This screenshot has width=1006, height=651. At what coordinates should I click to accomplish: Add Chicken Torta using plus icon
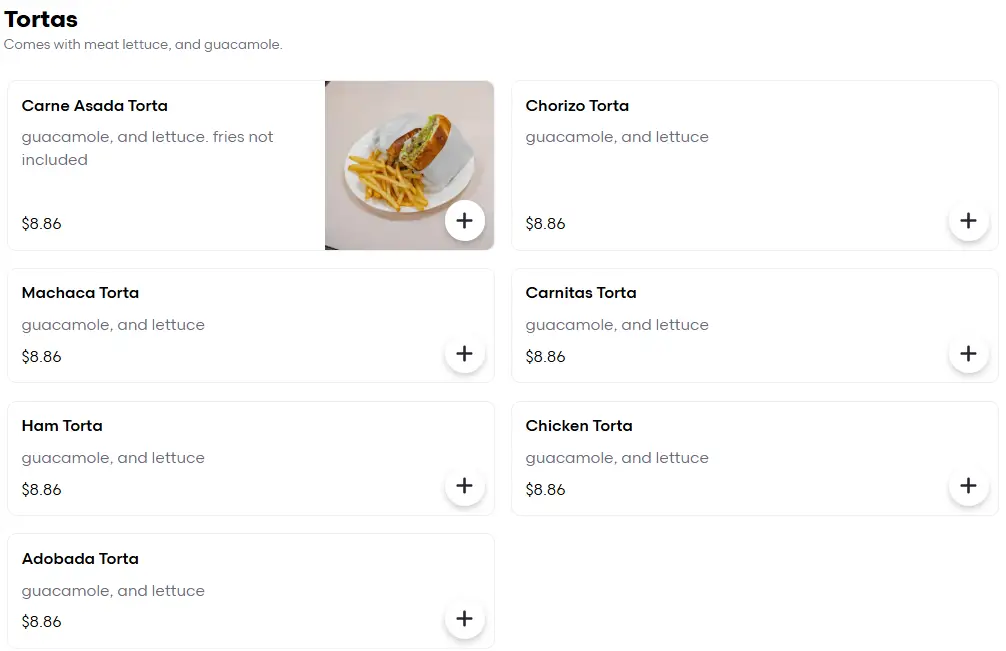pyautogui.click(x=968, y=486)
